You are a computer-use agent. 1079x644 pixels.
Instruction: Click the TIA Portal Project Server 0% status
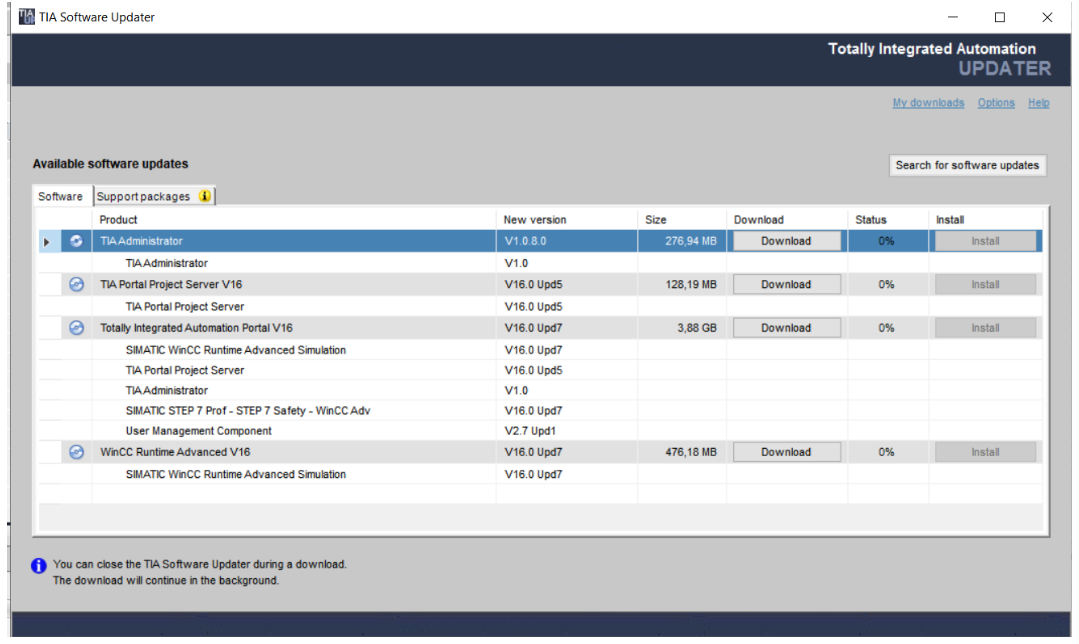(x=887, y=284)
